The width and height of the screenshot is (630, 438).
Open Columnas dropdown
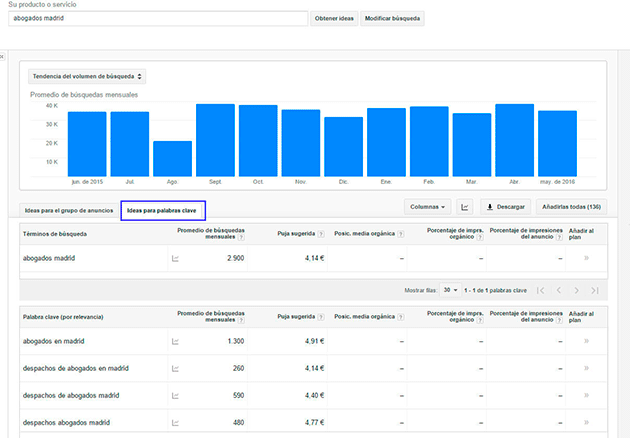point(428,207)
